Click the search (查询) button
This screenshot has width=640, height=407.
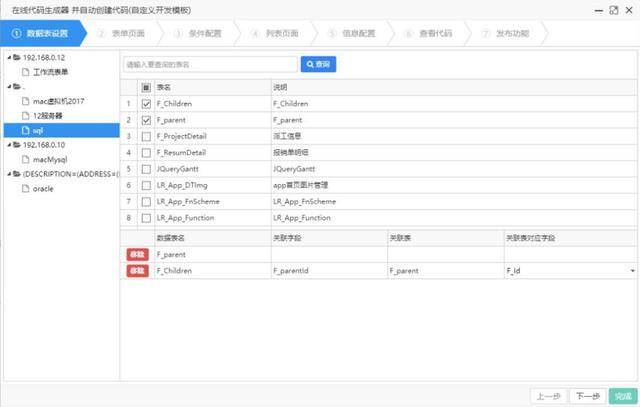tap(318, 64)
